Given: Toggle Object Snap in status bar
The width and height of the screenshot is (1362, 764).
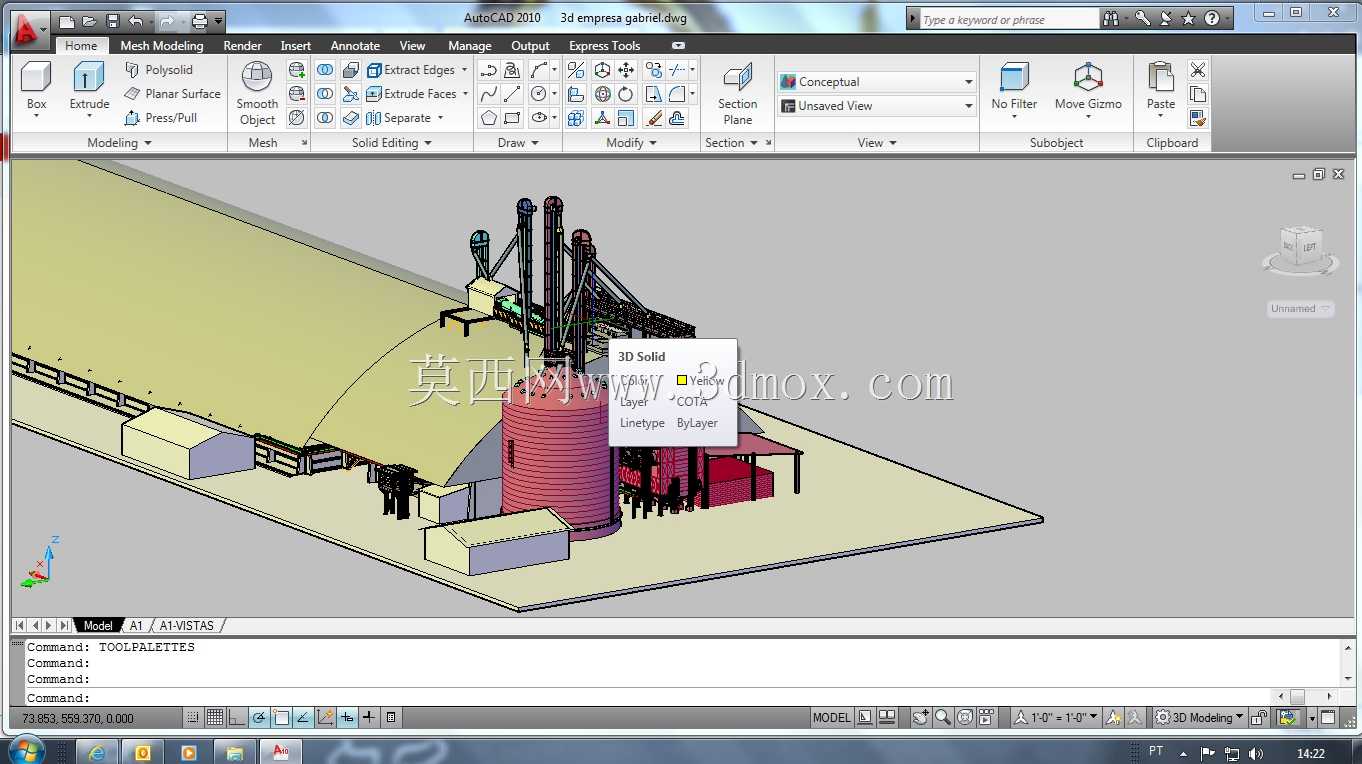Looking at the screenshot, I should point(281,717).
